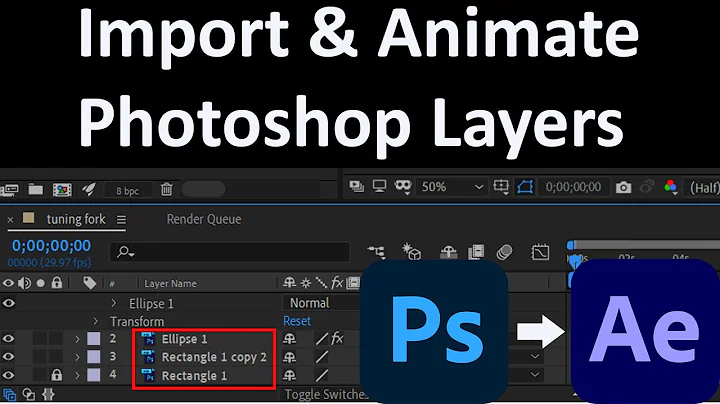Click label color swatch of layer 2

[x=94, y=339]
